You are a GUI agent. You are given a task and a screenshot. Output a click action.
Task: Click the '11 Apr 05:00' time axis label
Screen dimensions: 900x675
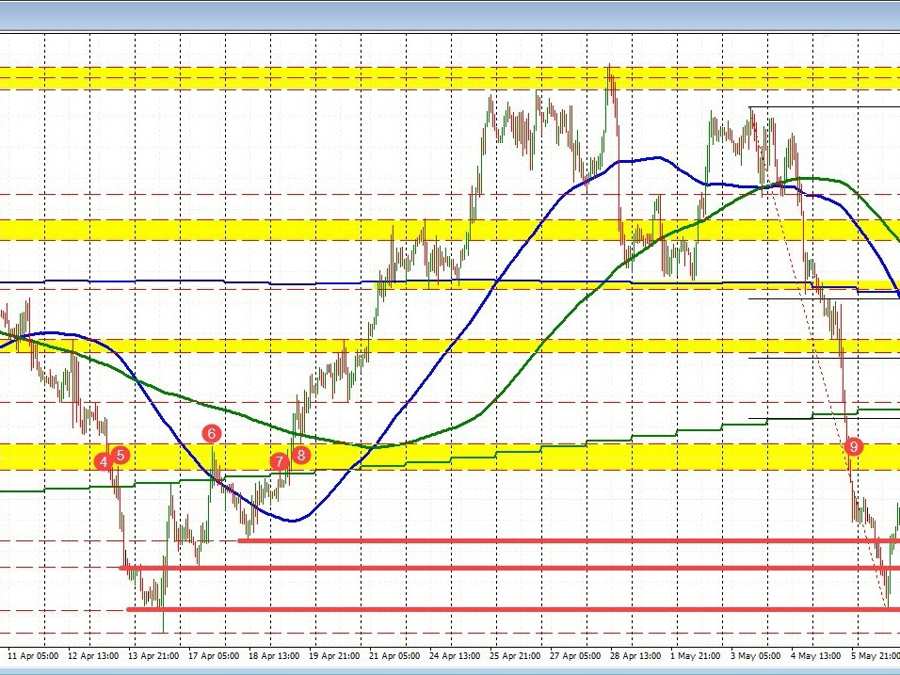click(x=33, y=655)
